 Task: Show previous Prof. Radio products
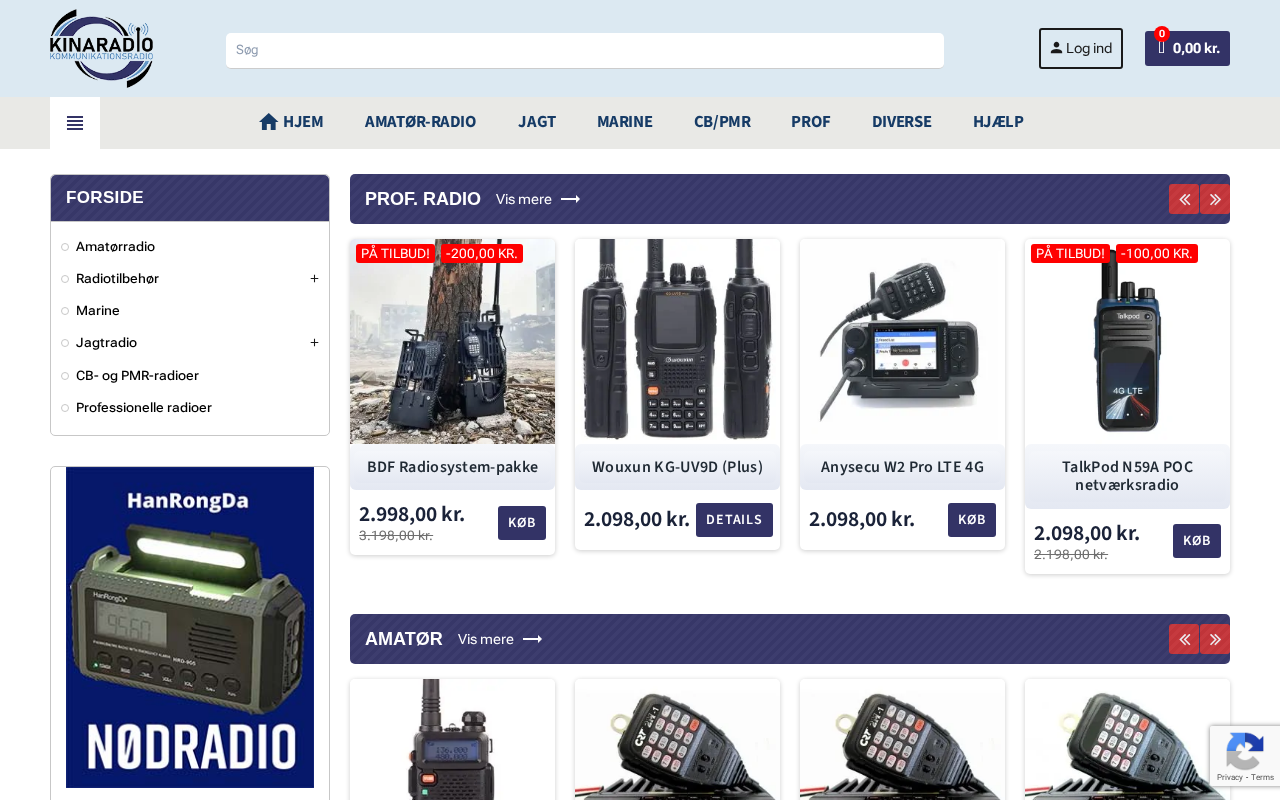click(1184, 199)
